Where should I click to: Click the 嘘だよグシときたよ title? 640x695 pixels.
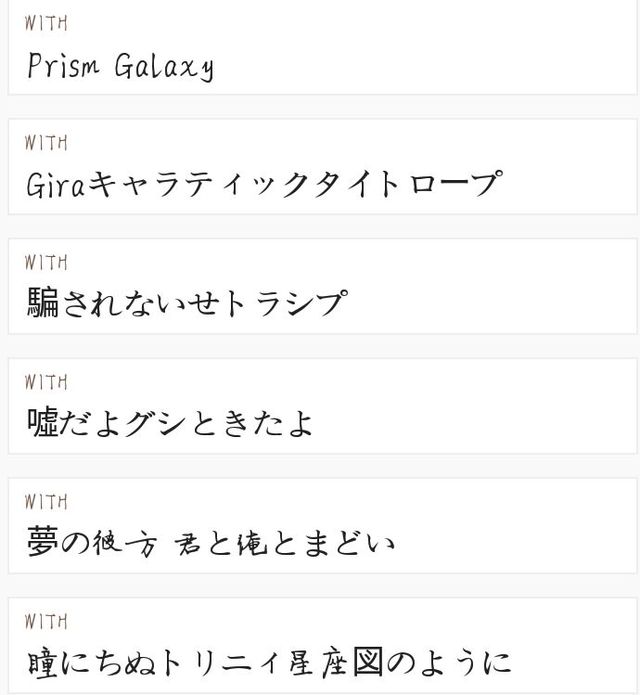click(x=170, y=423)
